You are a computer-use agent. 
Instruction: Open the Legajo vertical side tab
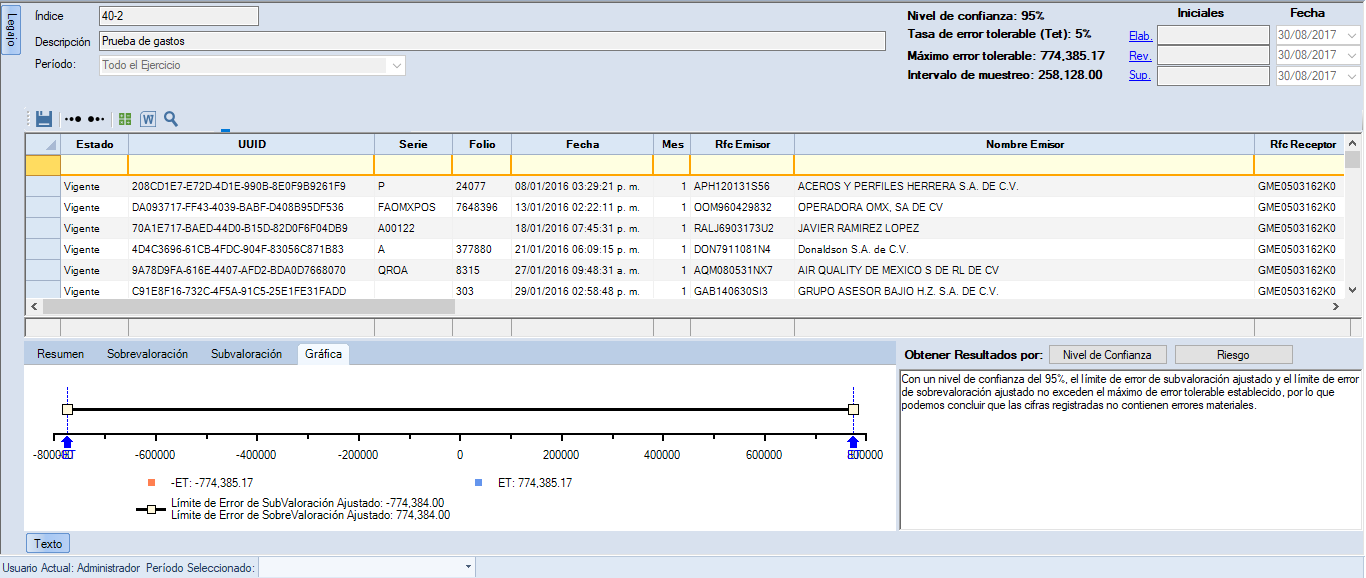pos(11,32)
